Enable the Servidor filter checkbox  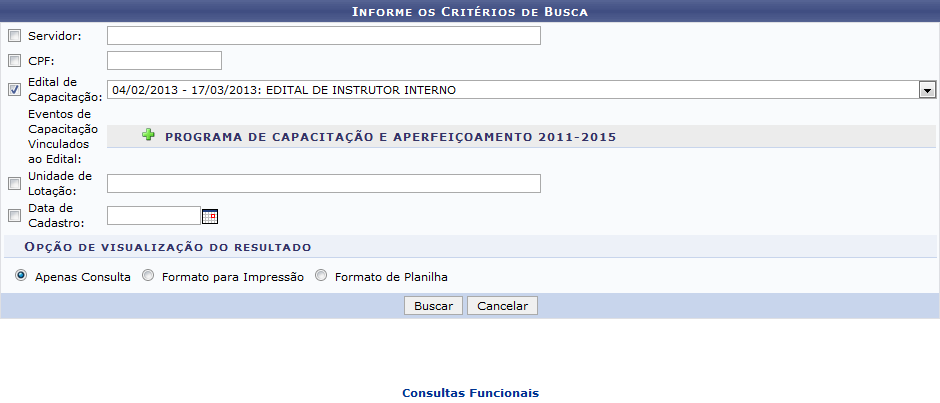14,36
